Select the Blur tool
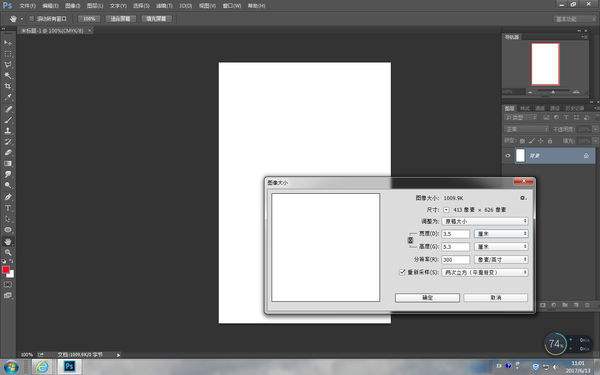The height and width of the screenshot is (375, 600). 8,174
